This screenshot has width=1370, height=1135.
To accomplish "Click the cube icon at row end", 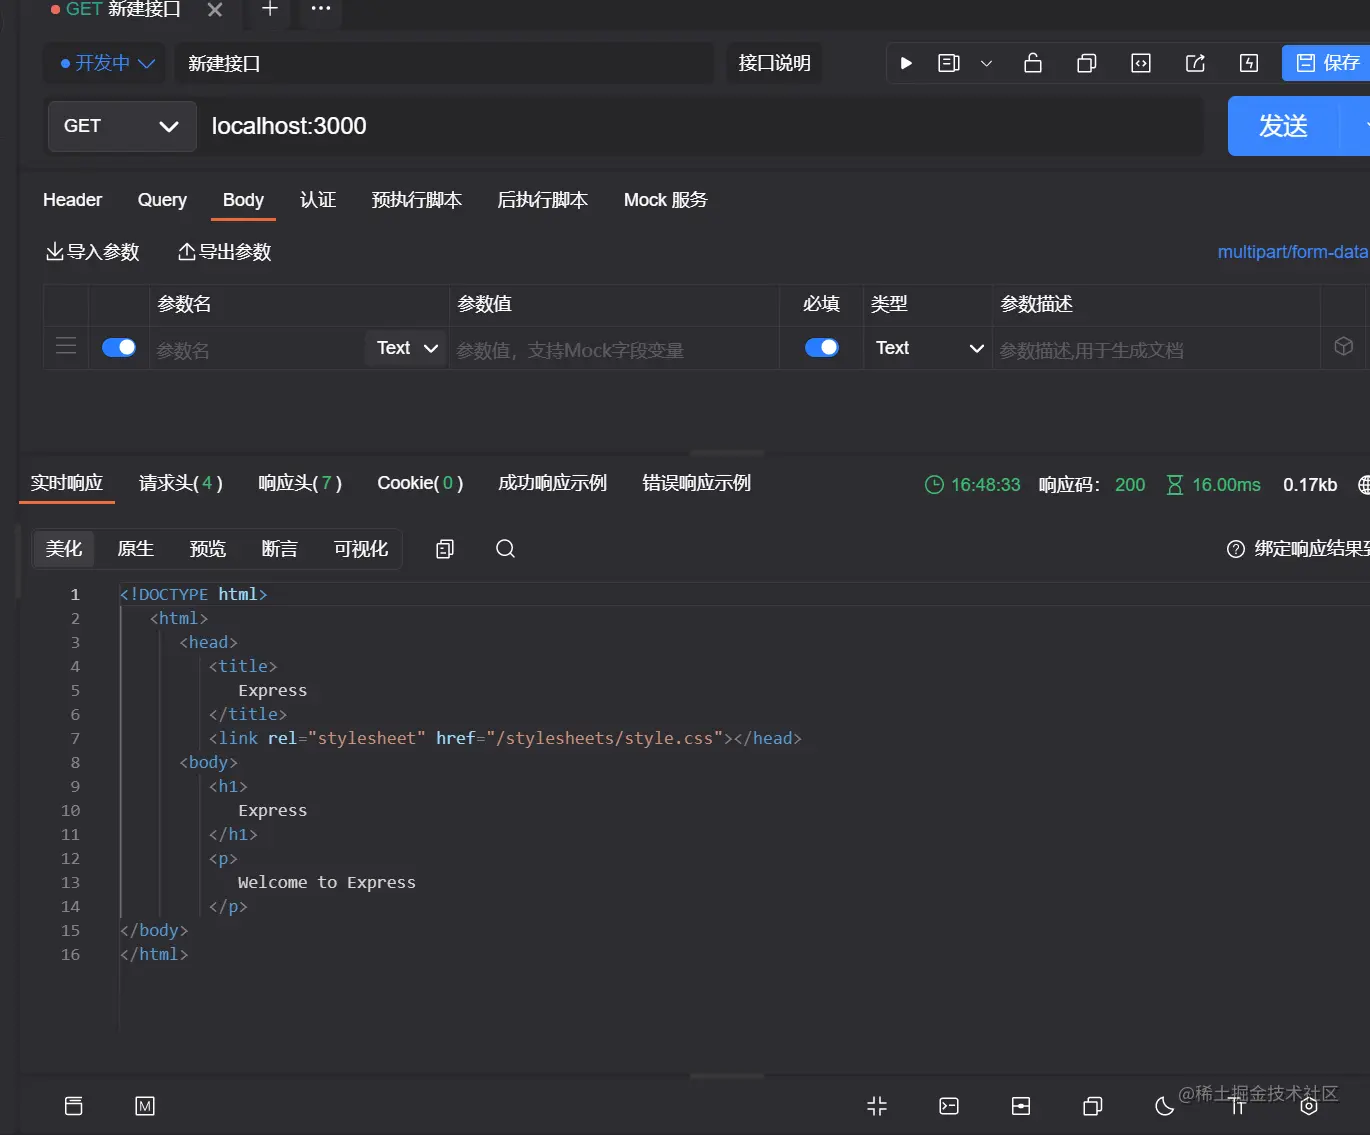I will click(1344, 346).
